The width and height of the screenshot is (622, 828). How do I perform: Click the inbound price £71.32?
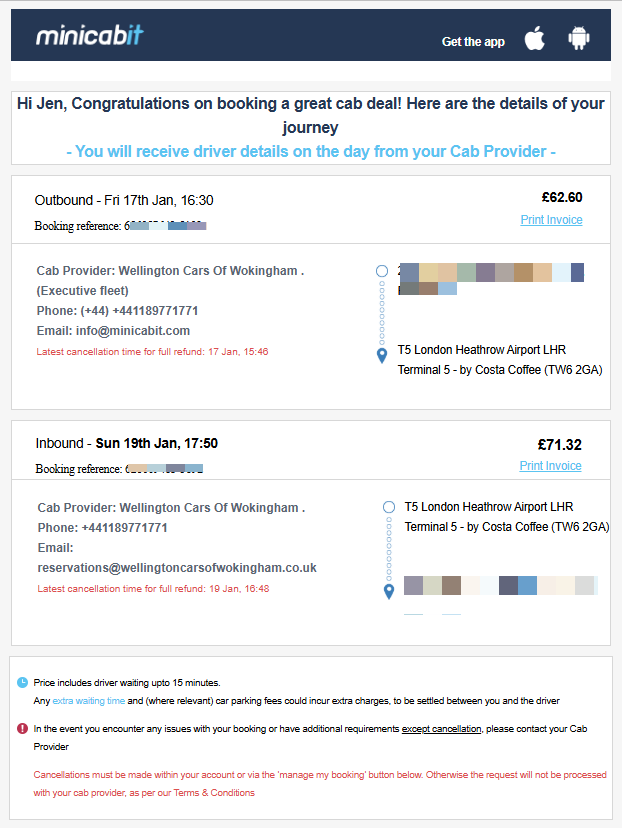click(560, 445)
